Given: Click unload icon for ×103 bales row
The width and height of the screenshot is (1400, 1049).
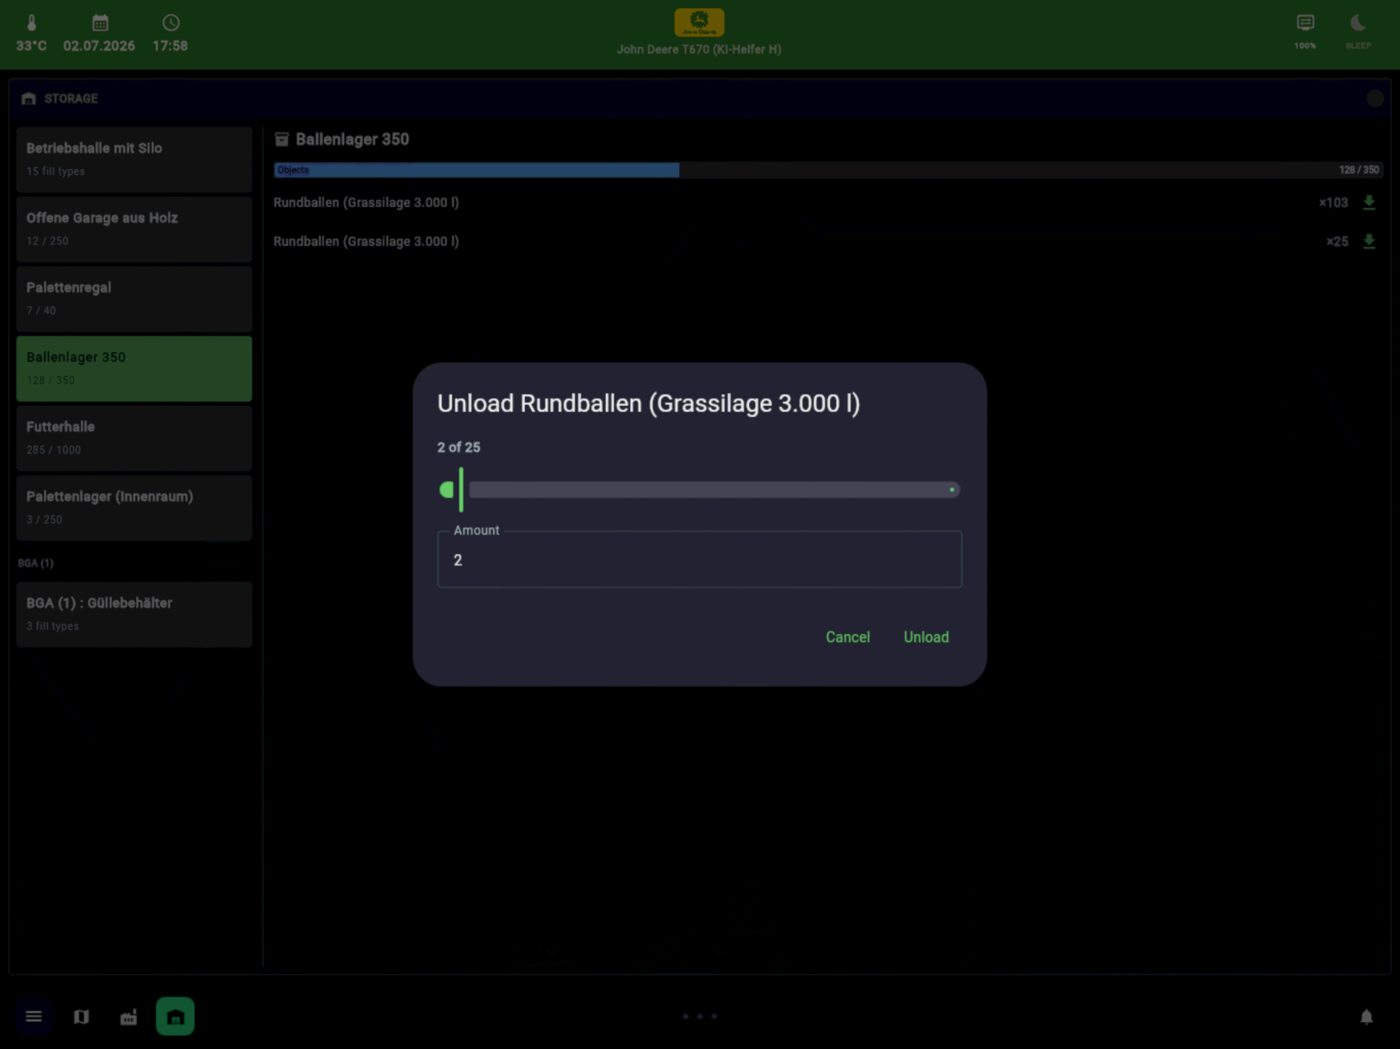Looking at the screenshot, I should pyautogui.click(x=1369, y=202).
